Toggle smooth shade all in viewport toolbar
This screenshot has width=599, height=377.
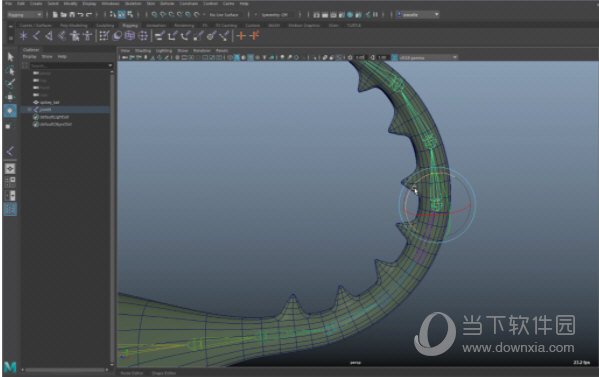tap(237, 58)
